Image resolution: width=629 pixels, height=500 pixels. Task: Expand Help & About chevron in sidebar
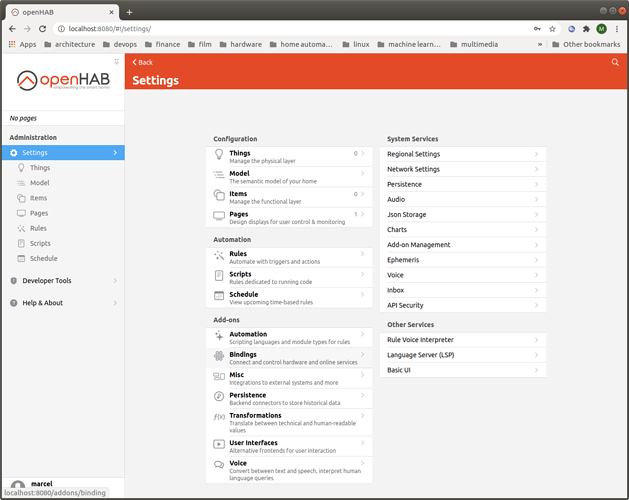[x=115, y=303]
